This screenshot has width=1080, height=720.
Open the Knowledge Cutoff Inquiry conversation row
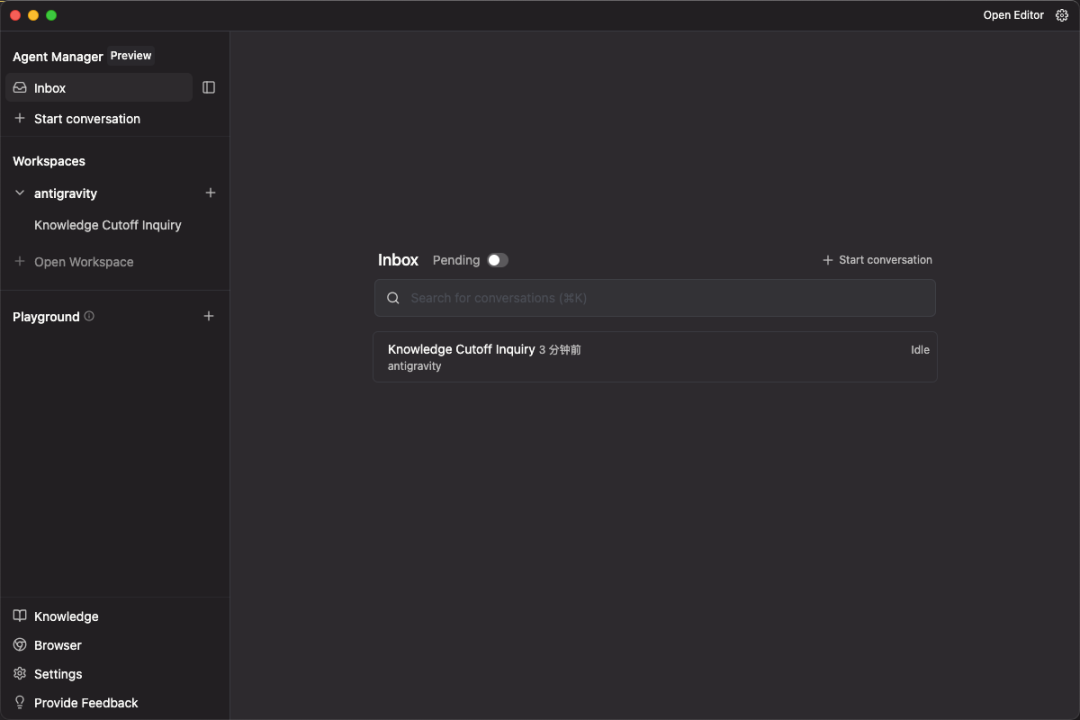point(655,357)
